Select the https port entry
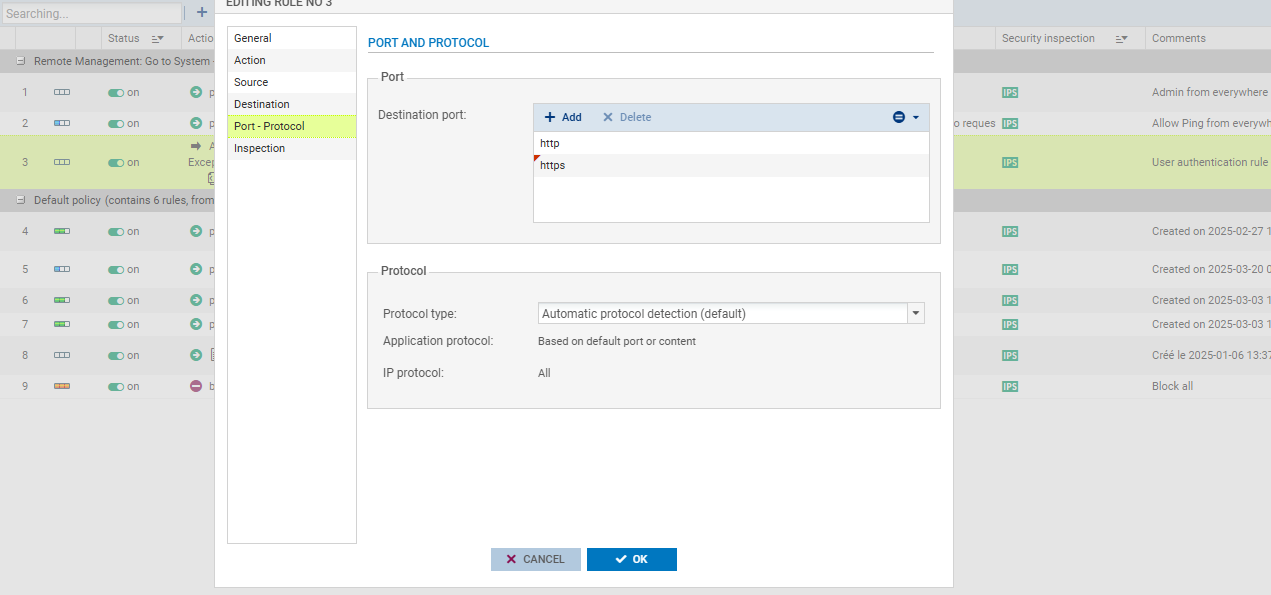1271x595 pixels. pyautogui.click(x=553, y=166)
